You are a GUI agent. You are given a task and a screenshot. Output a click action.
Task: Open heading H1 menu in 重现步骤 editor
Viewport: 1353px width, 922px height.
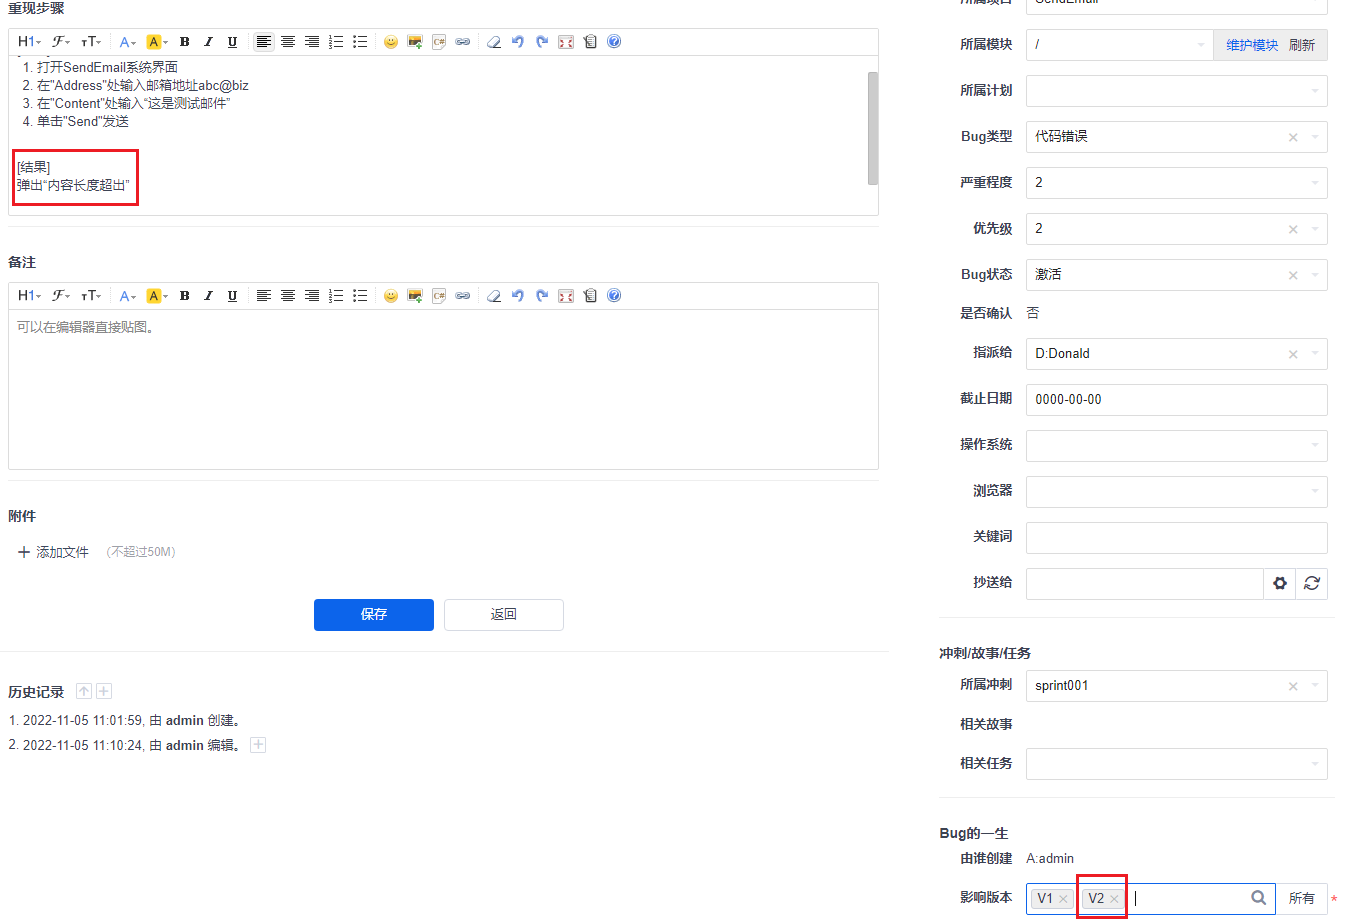pyautogui.click(x=29, y=42)
